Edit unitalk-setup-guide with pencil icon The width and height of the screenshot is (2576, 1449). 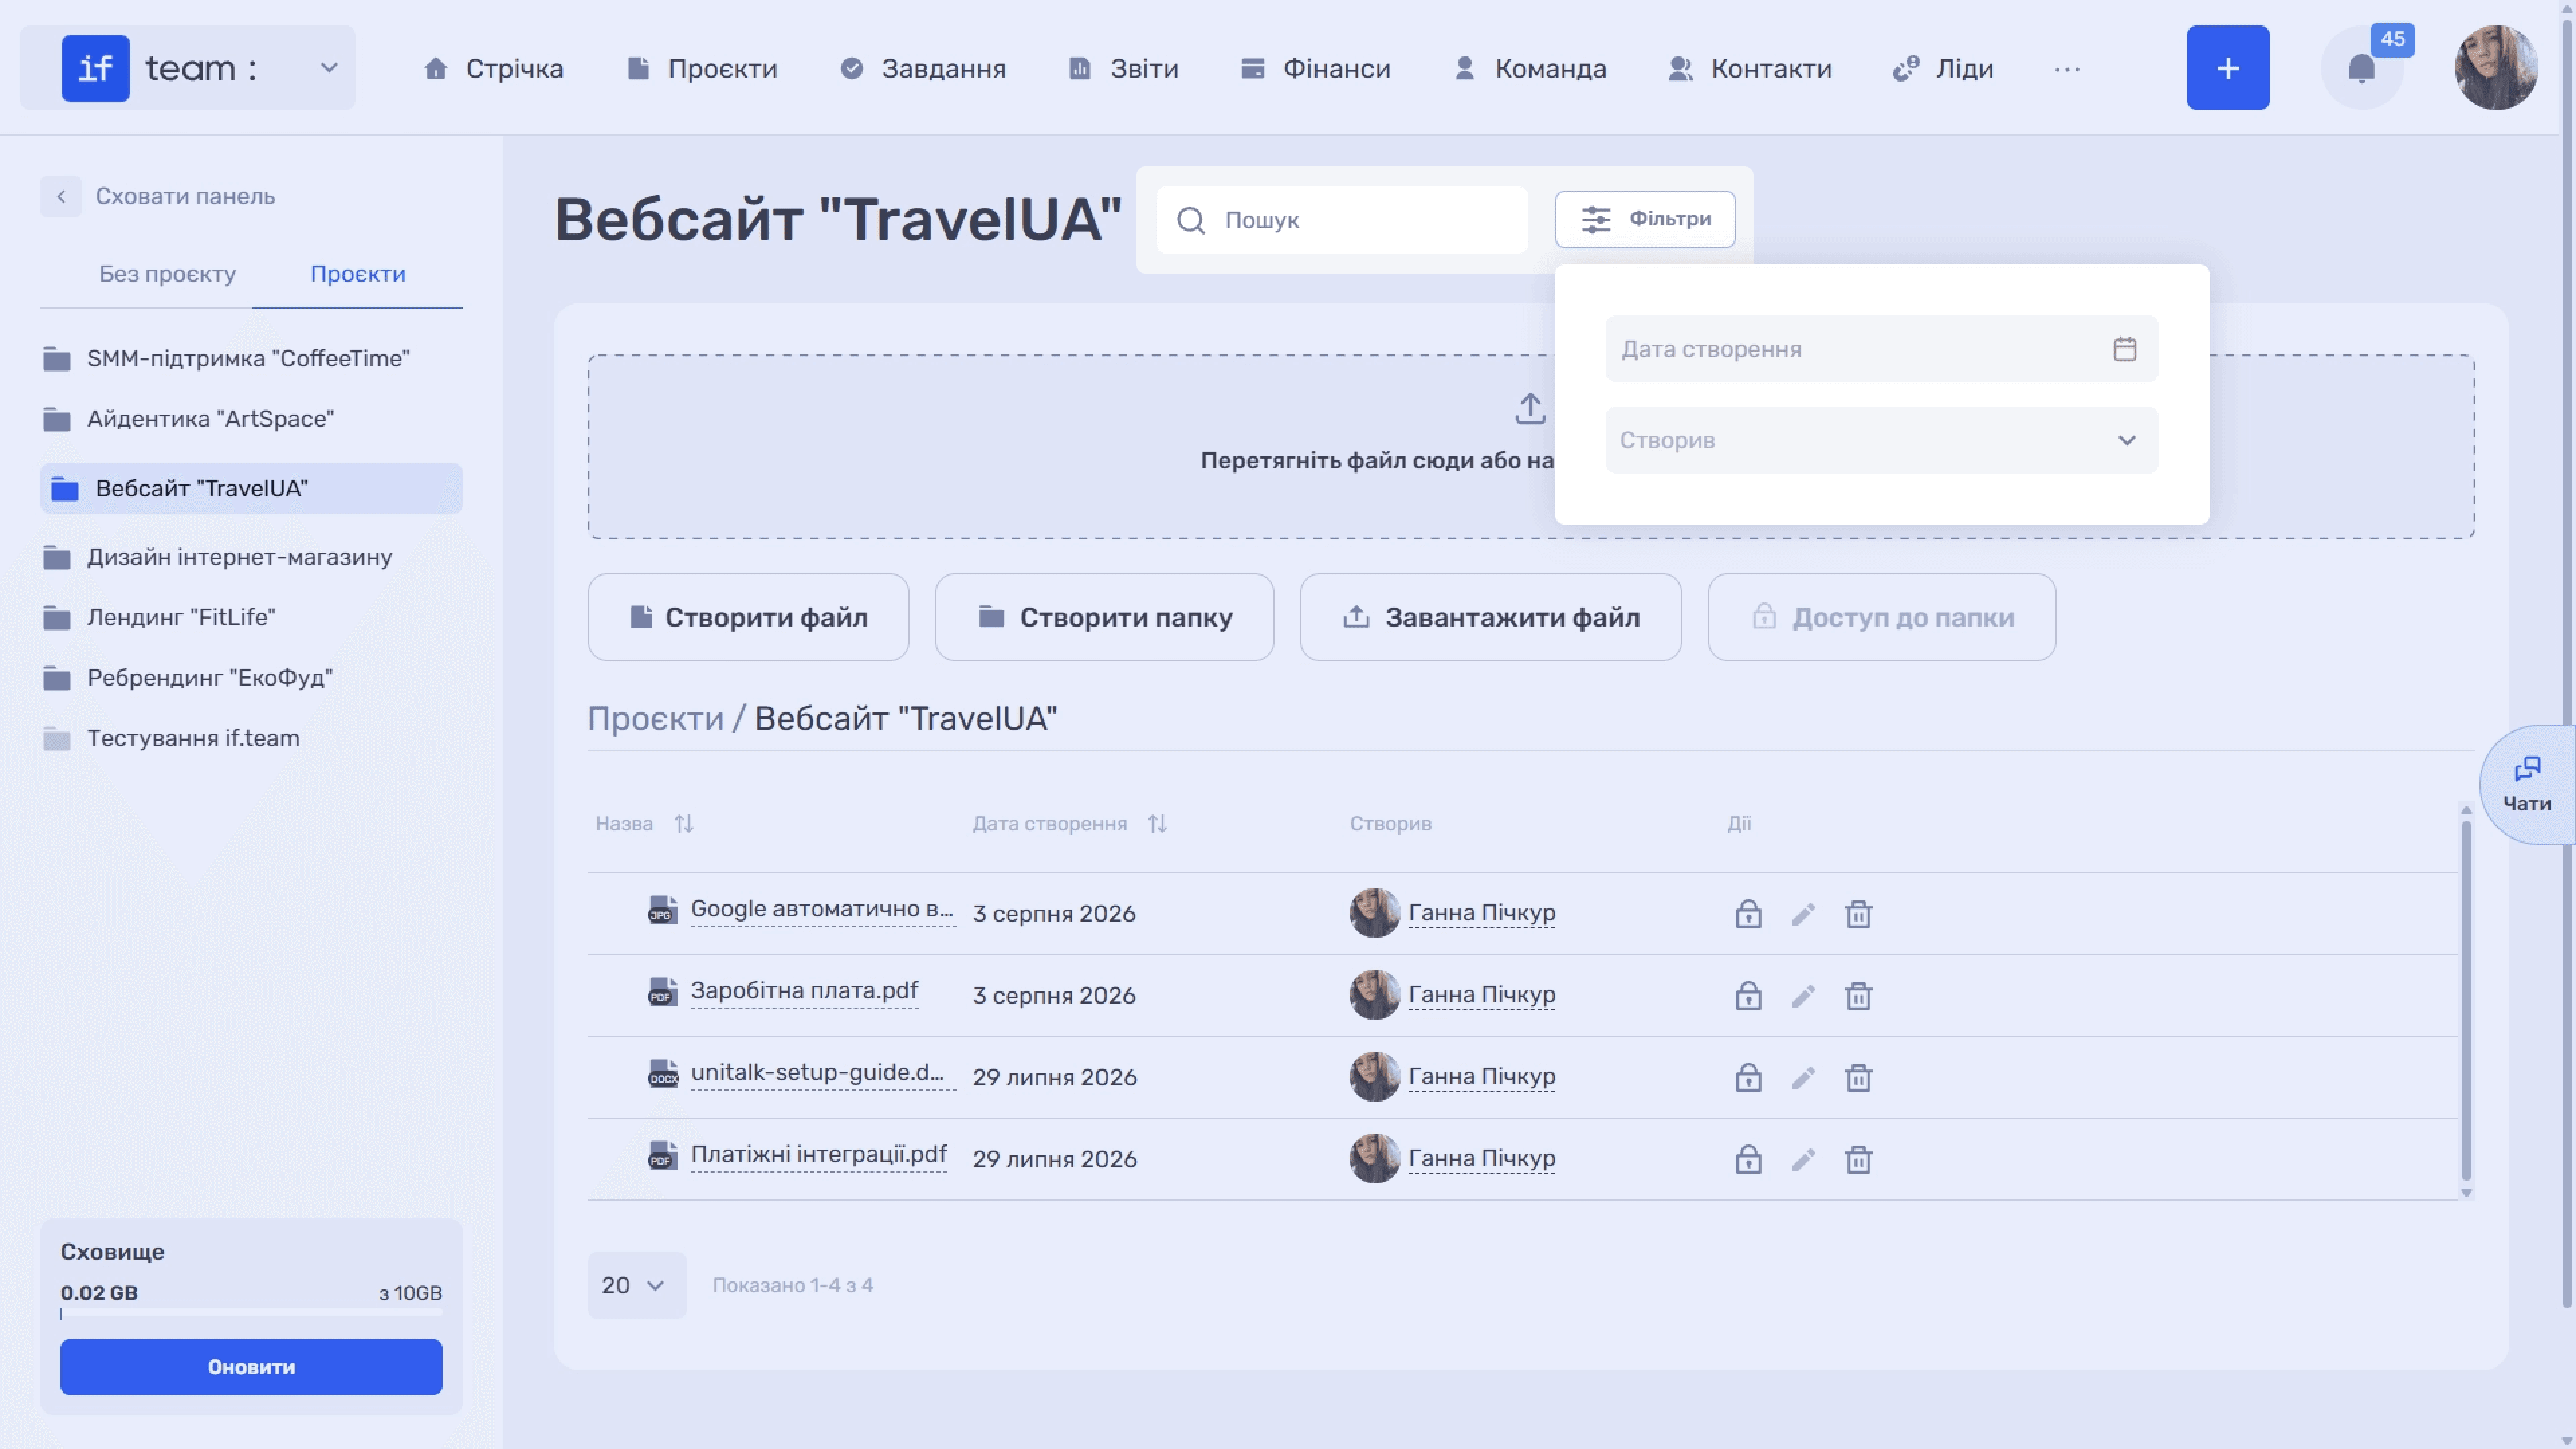pyautogui.click(x=1803, y=1078)
